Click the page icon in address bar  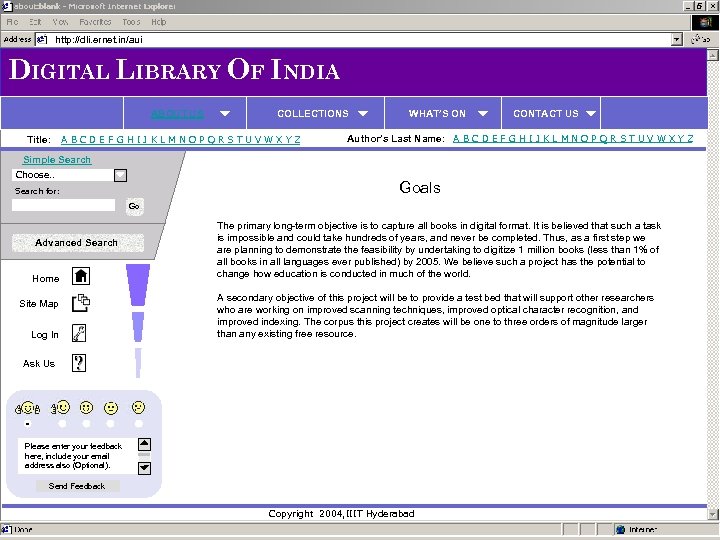click(x=42, y=39)
